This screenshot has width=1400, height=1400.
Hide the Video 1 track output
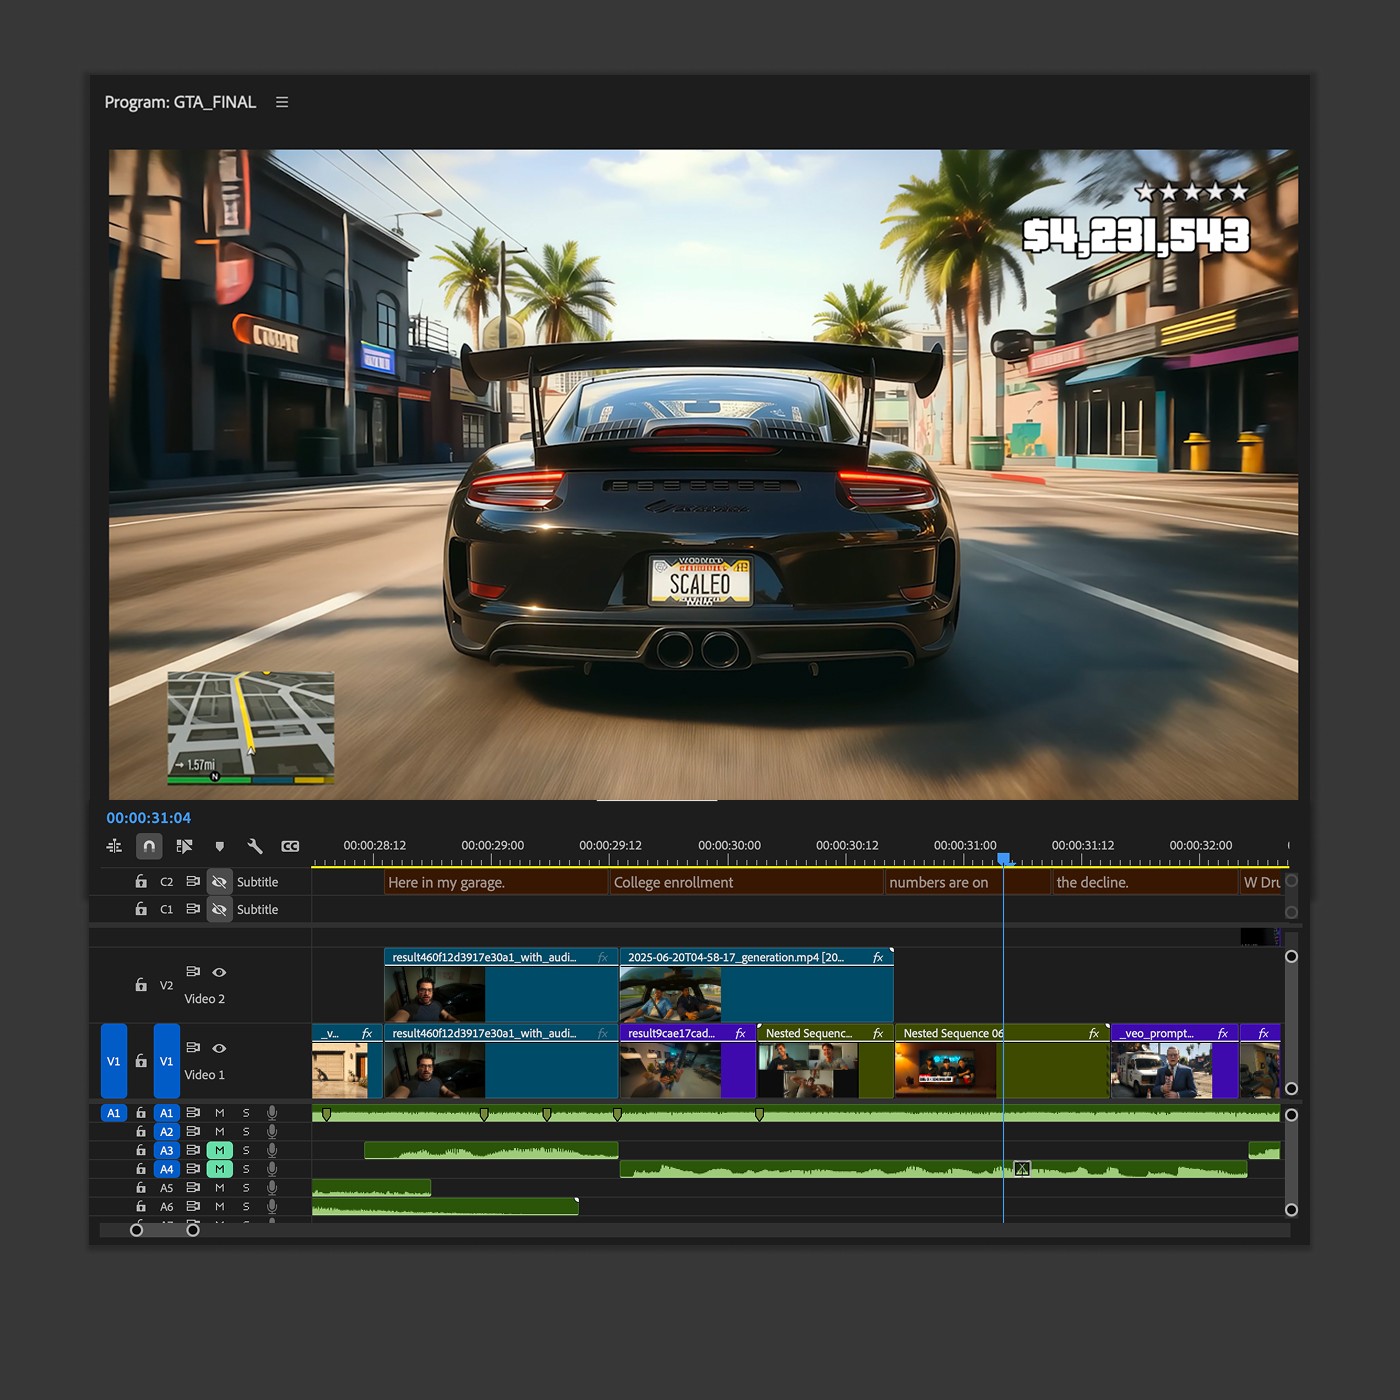219,1048
